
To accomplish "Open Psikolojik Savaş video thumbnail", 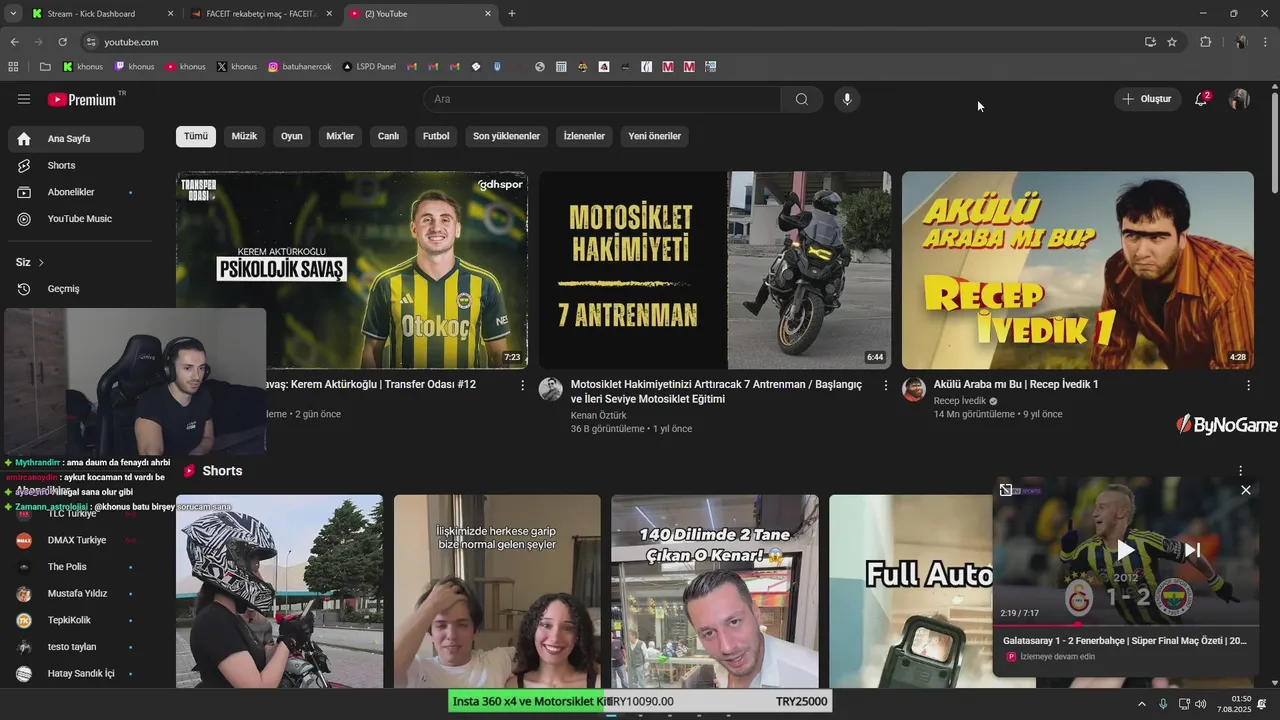I will pos(352,270).
